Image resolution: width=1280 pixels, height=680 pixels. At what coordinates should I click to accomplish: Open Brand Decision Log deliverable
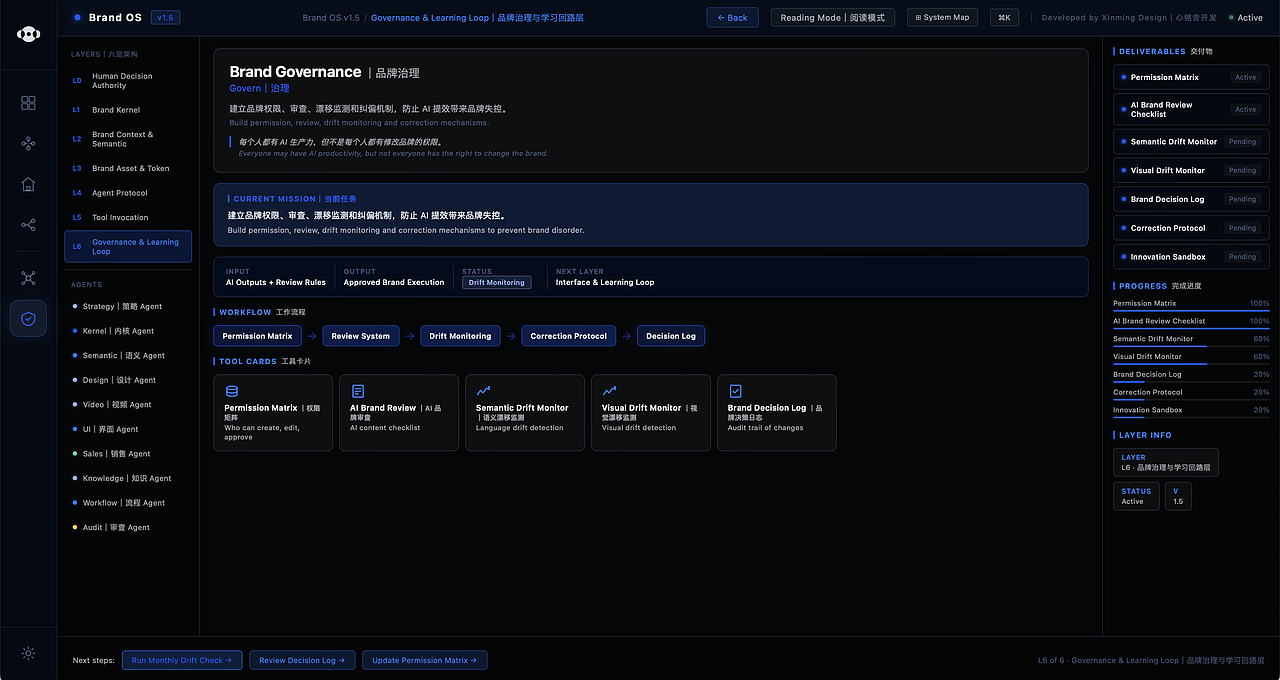(x=1191, y=199)
